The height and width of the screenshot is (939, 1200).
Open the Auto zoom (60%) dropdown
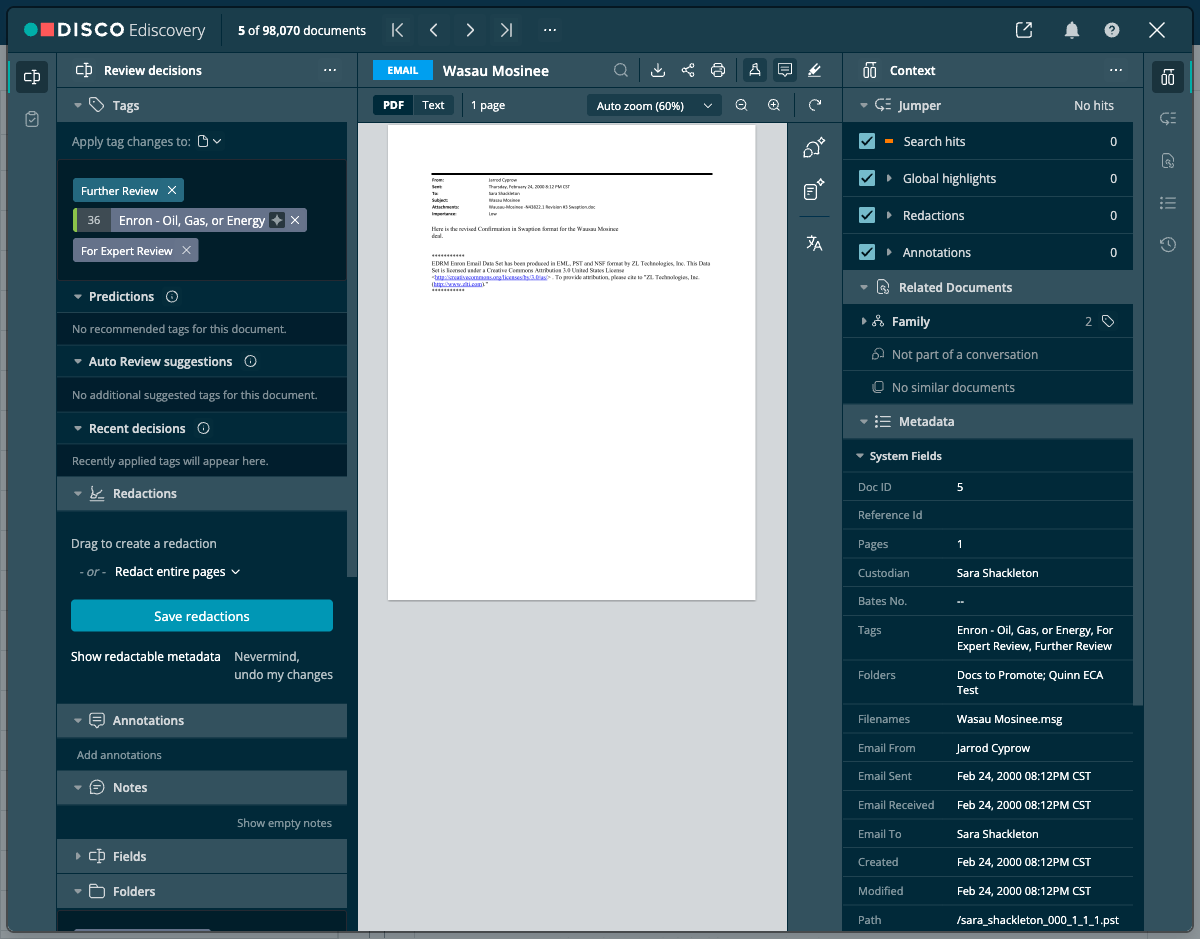click(654, 105)
